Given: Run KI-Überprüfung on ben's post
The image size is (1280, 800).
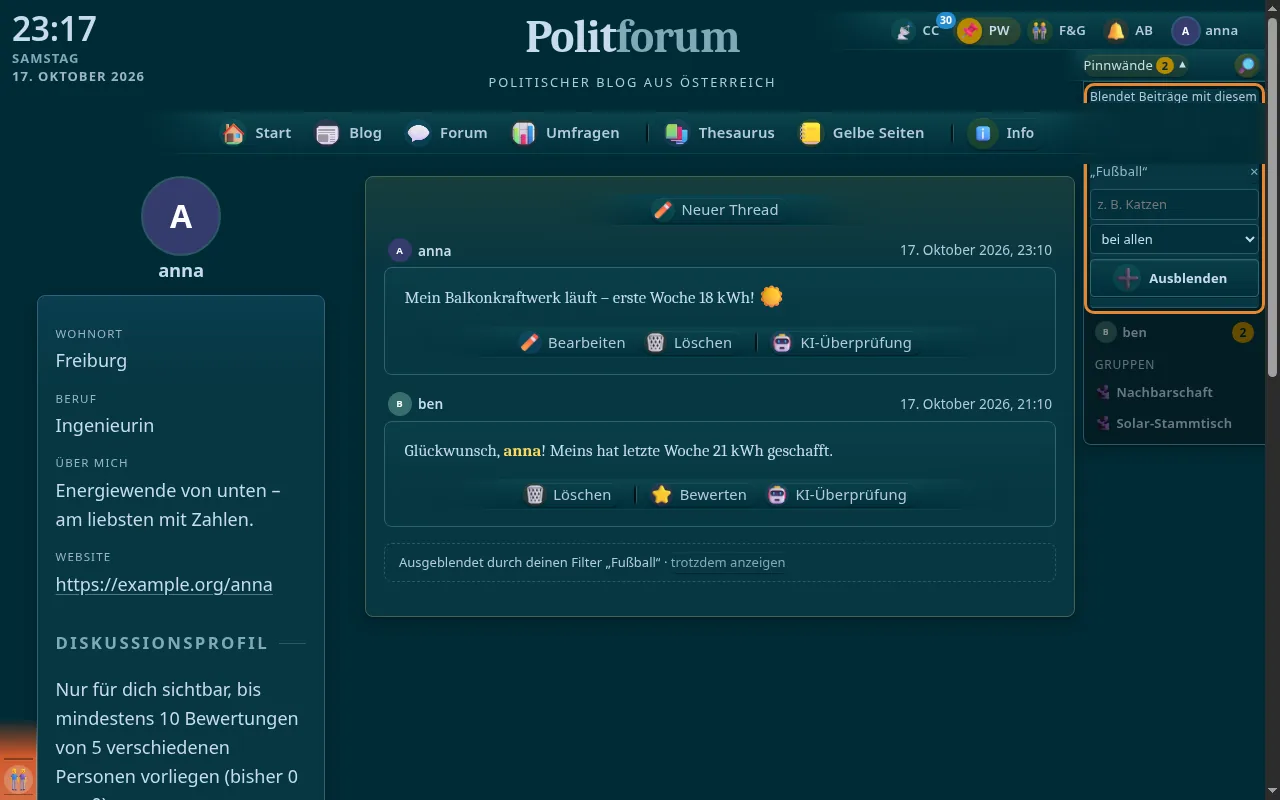Looking at the screenshot, I should click(837, 495).
